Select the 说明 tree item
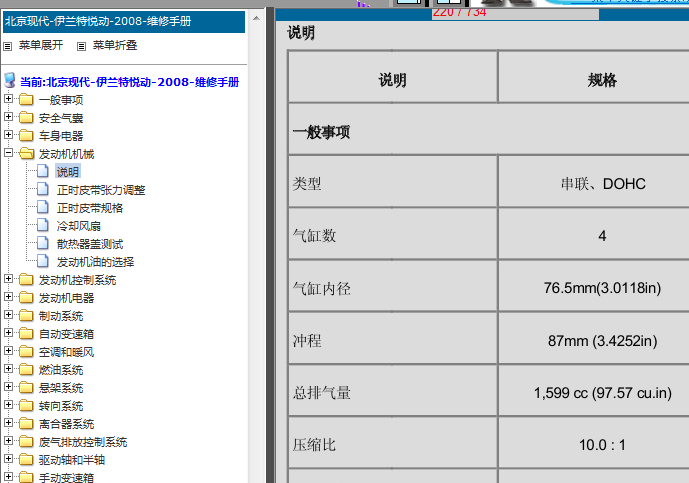Screen dimensions: 689x483 68,172
